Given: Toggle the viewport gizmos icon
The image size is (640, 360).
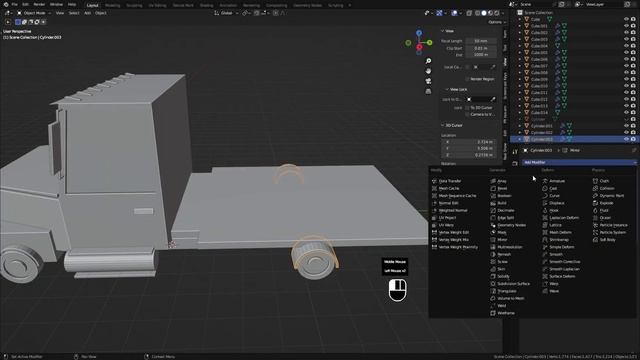Looking at the screenshot, I should click(x=439, y=13).
